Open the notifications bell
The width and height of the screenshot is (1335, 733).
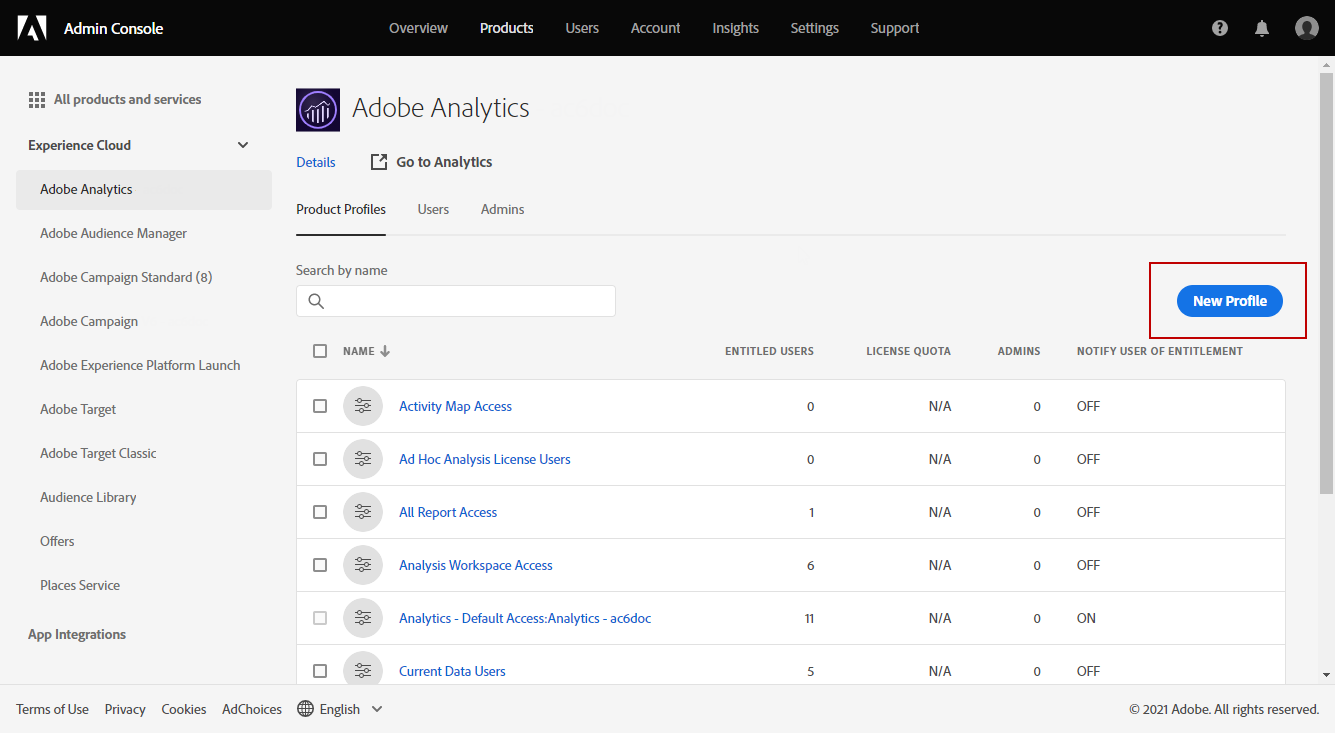(x=1262, y=28)
